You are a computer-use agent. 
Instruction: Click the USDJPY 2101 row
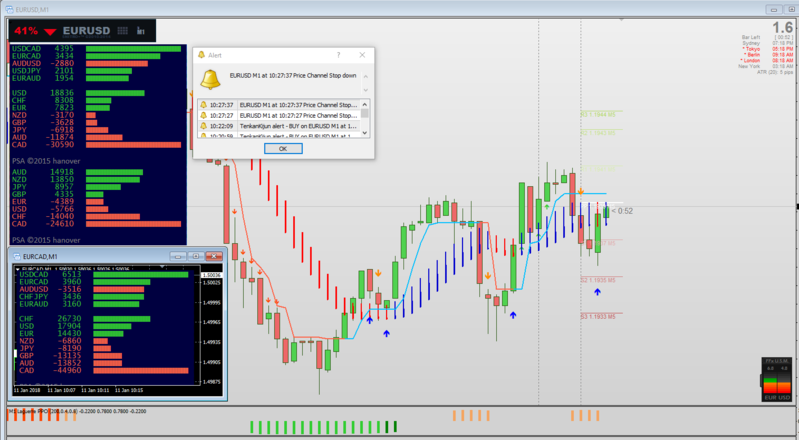[72, 70]
